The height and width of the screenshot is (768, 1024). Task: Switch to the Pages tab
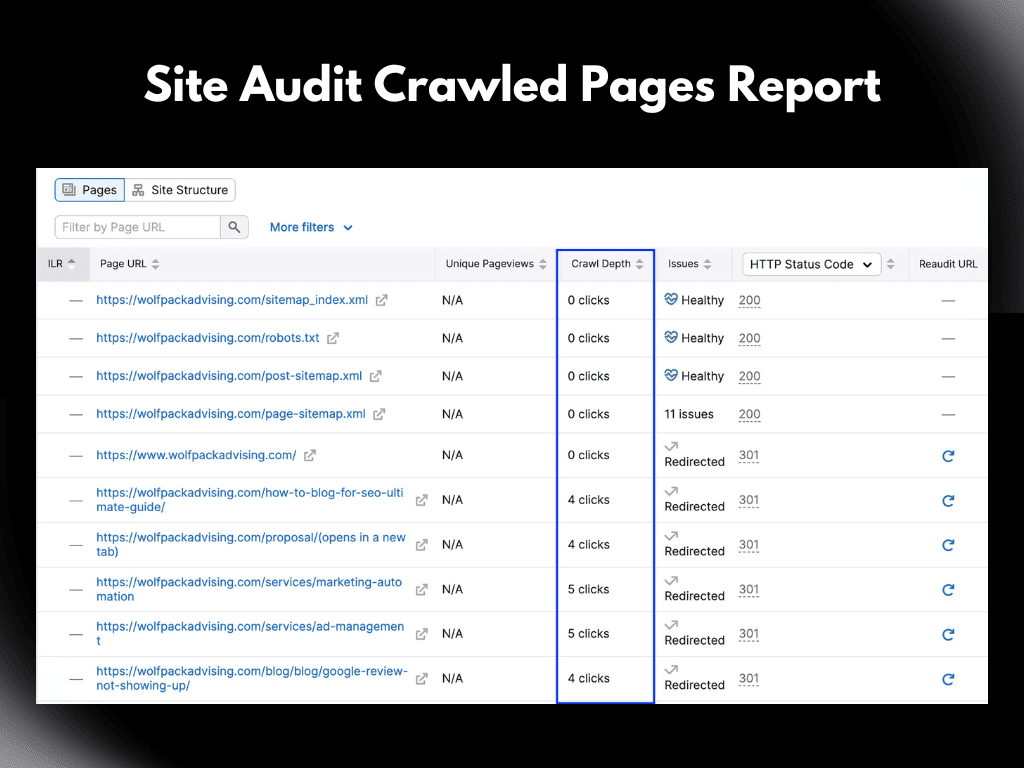[89, 190]
